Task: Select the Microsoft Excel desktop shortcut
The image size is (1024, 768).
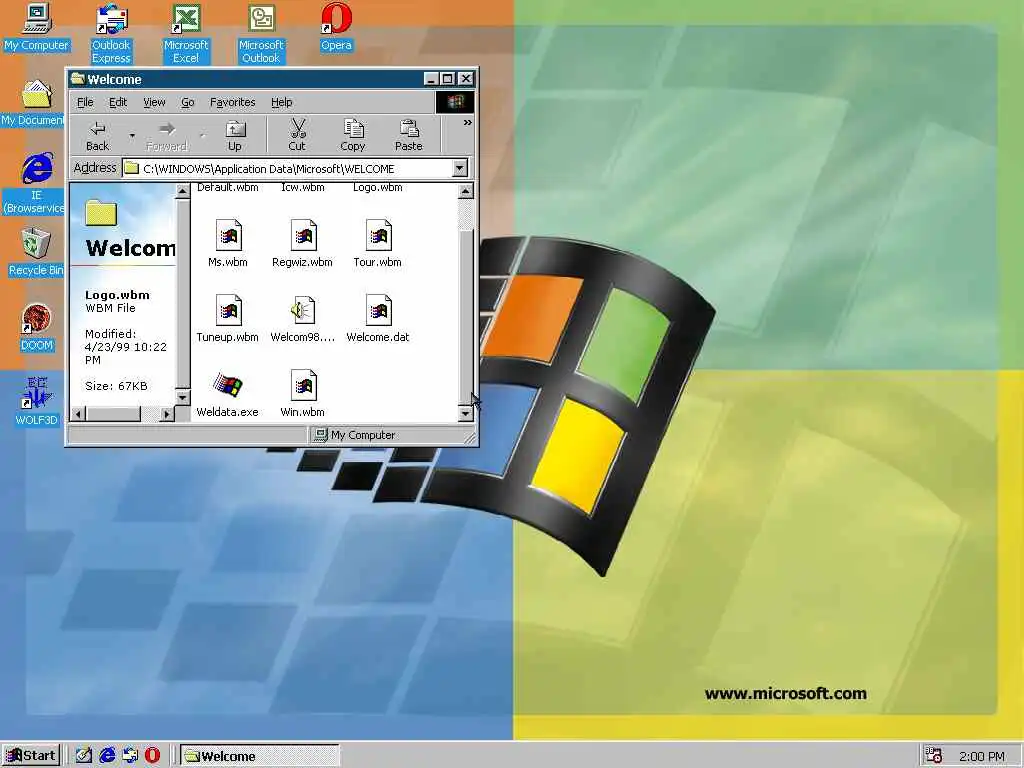Action: tap(186, 33)
